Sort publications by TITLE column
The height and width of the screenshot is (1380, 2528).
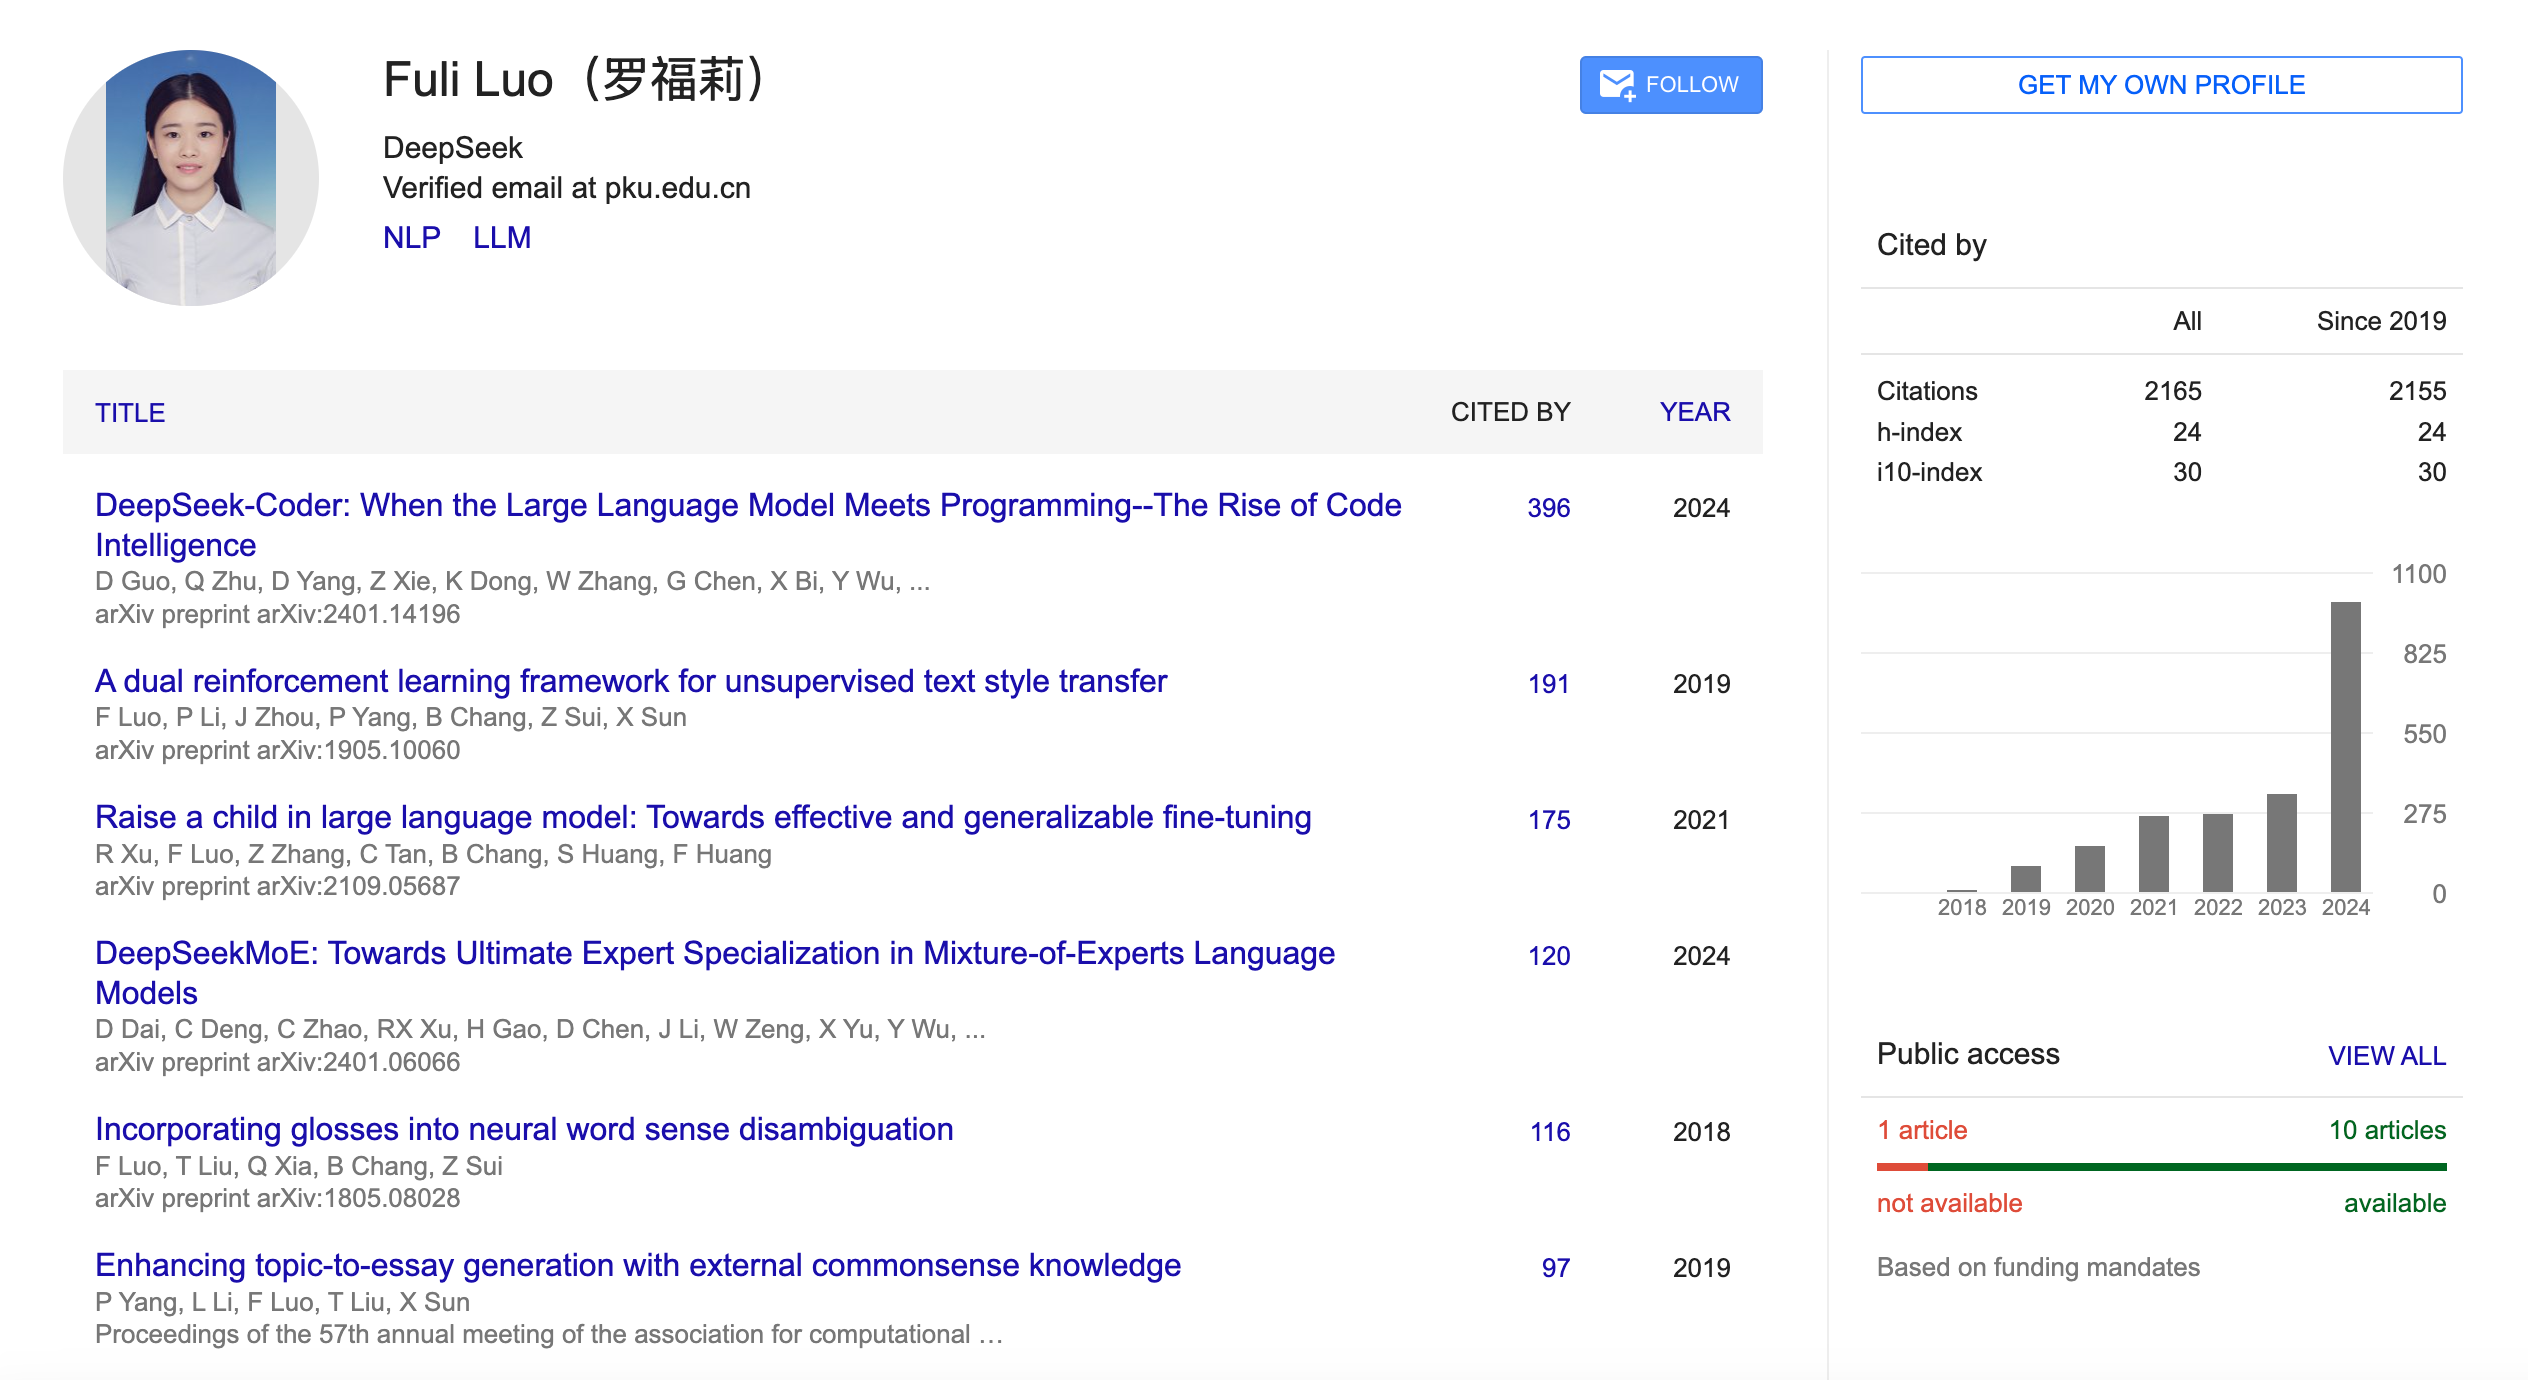pos(130,412)
